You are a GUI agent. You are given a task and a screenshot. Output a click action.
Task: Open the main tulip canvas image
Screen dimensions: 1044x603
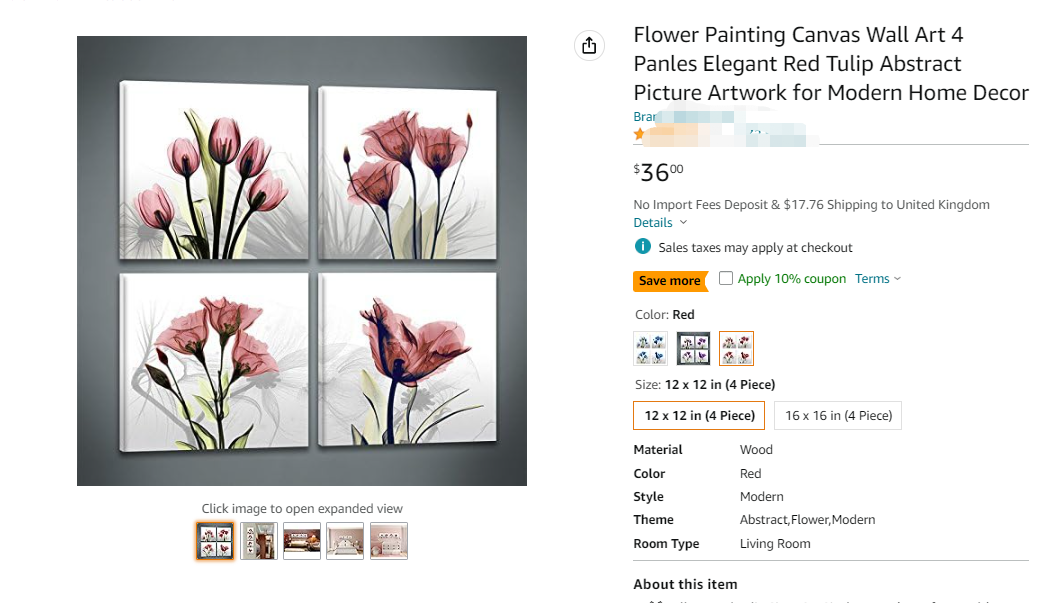302,261
